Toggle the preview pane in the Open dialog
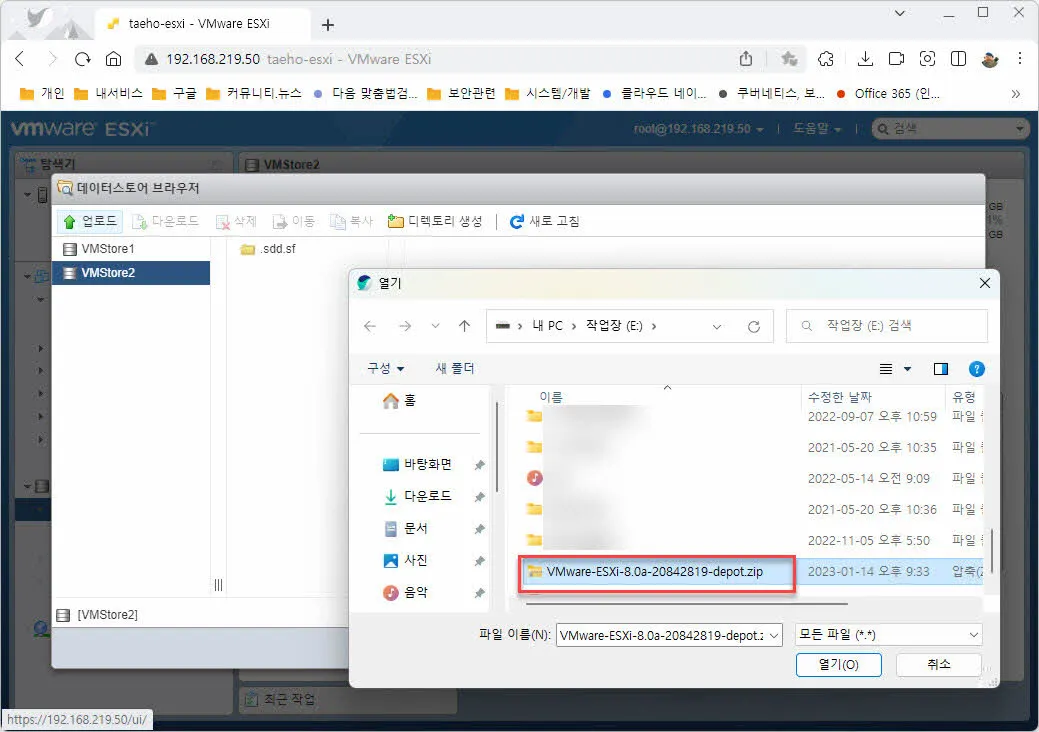1039x732 pixels. (940, 368)
